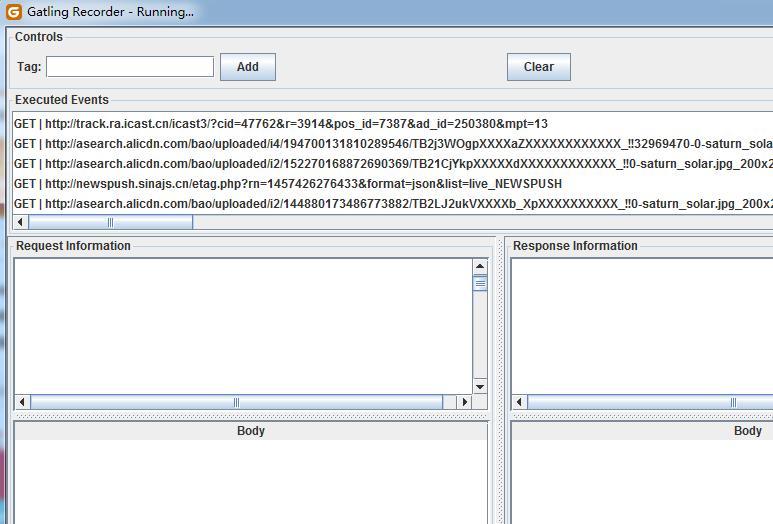Select the track.ra.icast.cn GET event

pyautogui.click(x=393, y=124)
